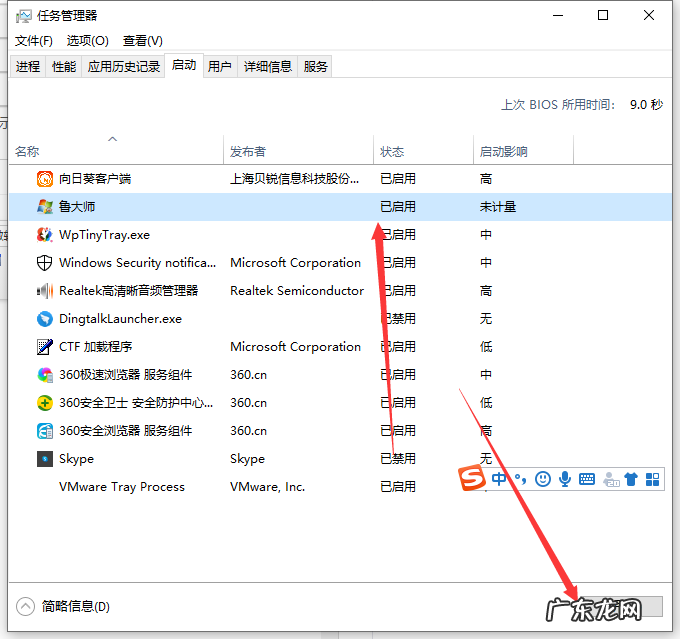680x639 pixels.
Task: Click the 360极速浏览器 icon
Action: (45, 375)
